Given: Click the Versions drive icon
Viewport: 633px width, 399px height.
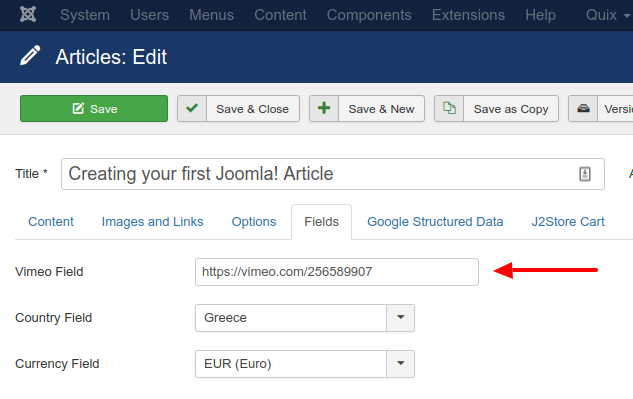Looking at the screenshot, I should (583, 108).
